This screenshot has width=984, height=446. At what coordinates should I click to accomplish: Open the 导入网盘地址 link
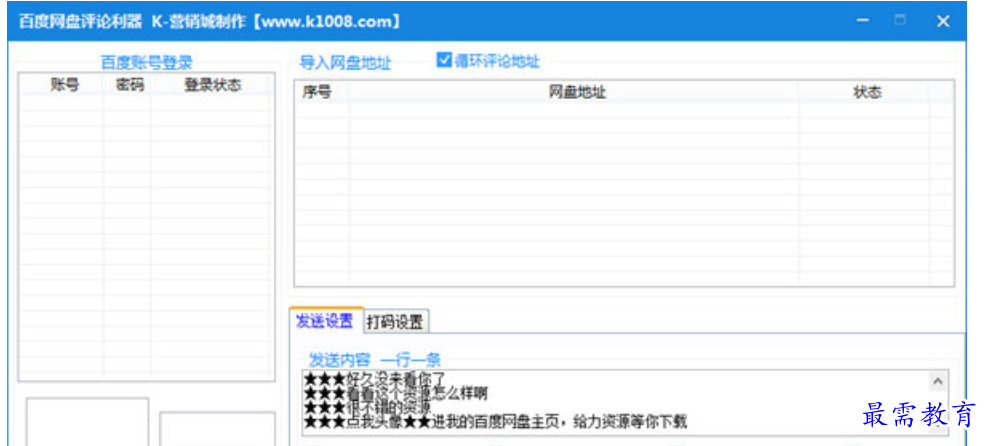click(x=345, y=63)
